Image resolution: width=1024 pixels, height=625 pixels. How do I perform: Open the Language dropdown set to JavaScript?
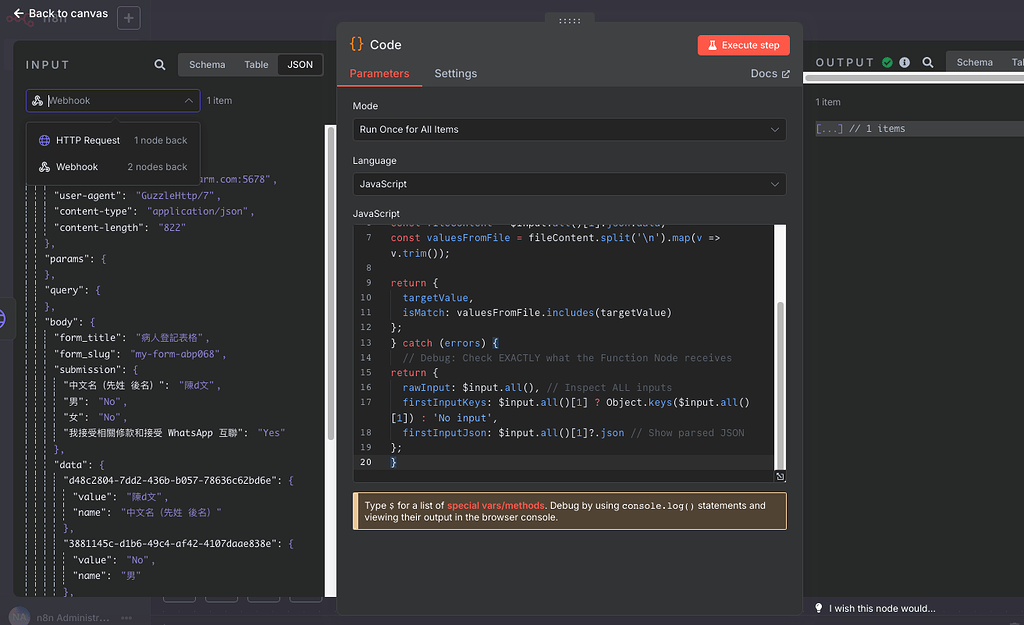click(569, 184)
